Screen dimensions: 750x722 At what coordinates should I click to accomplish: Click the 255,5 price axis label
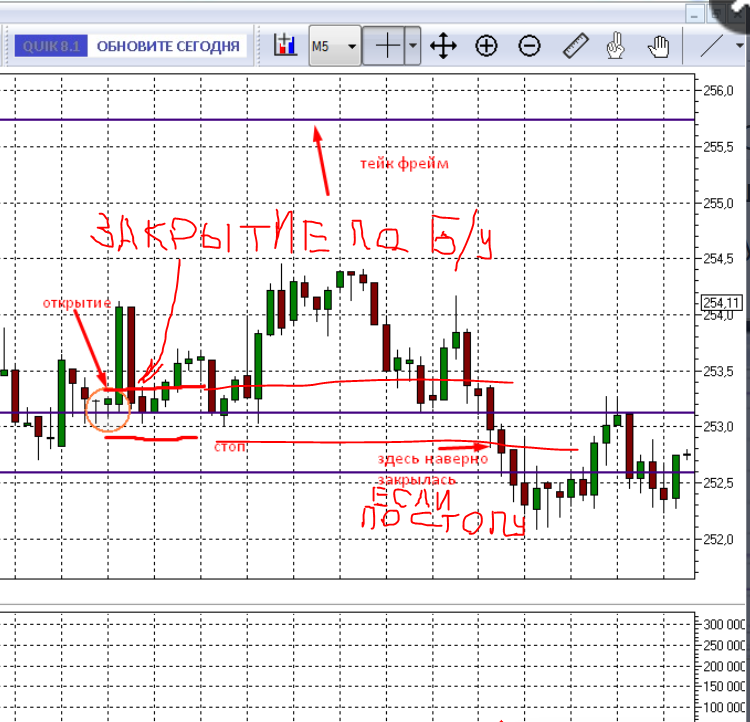(718, 147)
